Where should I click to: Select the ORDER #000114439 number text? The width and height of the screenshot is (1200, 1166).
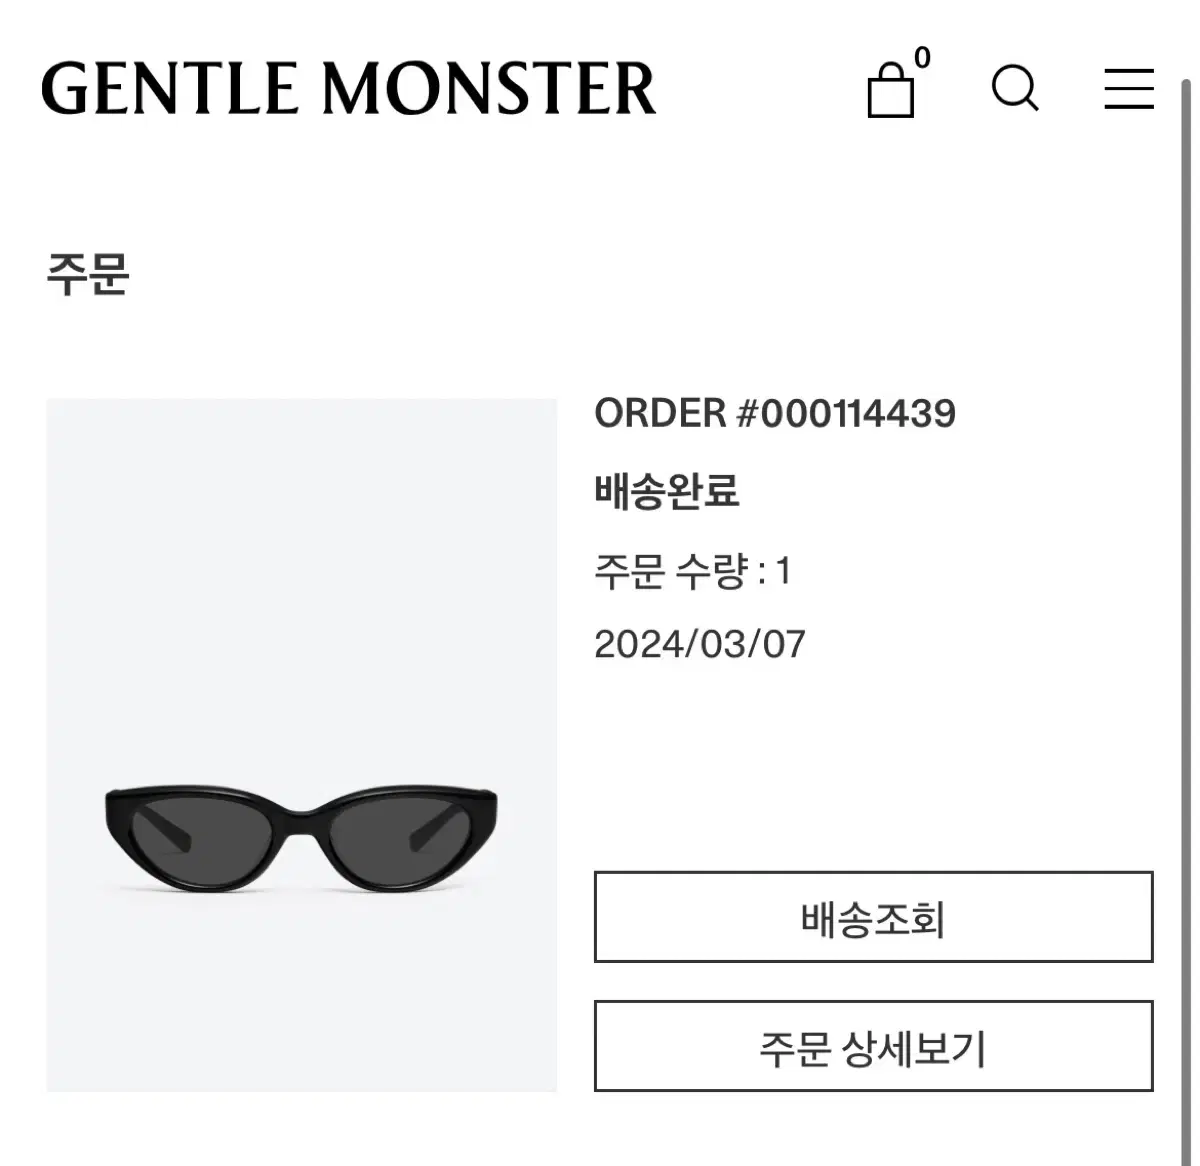pos(775,413)
